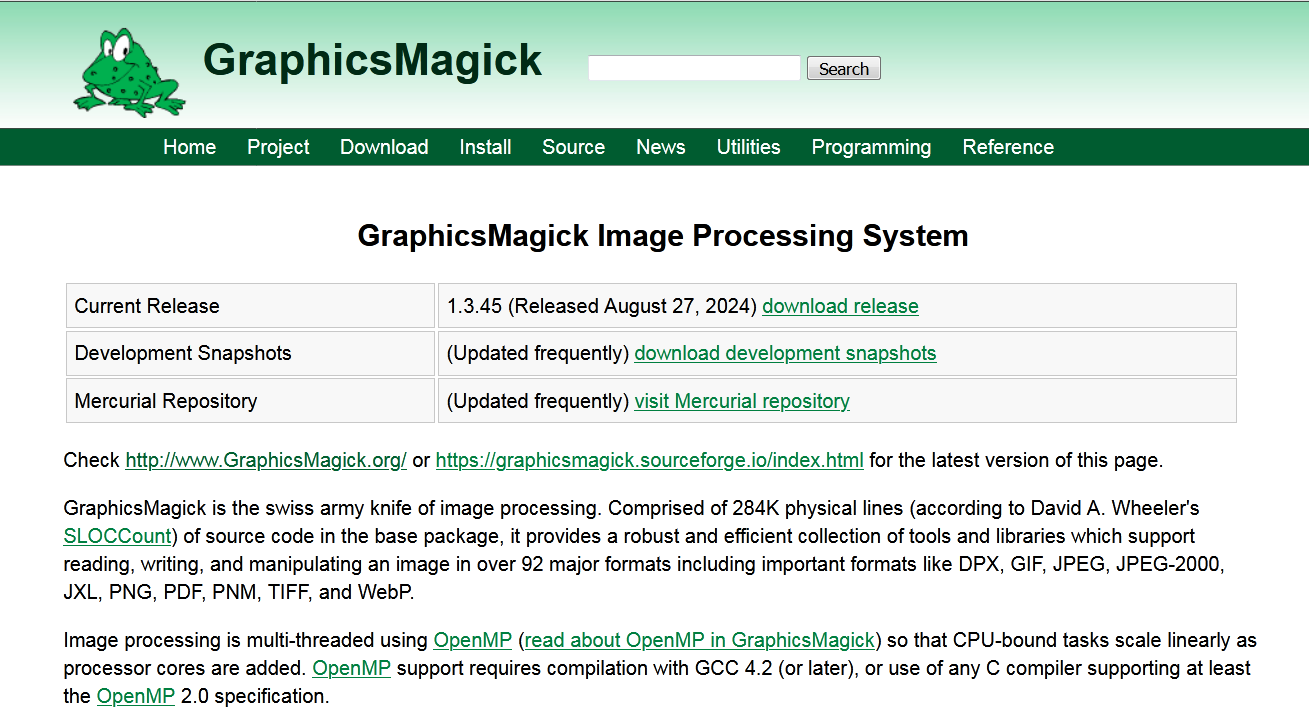
Task: Click the GraphicsMagick frog logo
Action: (128, 70)
